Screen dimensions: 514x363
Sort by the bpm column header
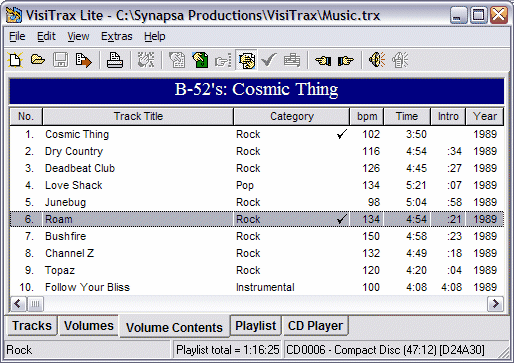click(x=367, y=116)
